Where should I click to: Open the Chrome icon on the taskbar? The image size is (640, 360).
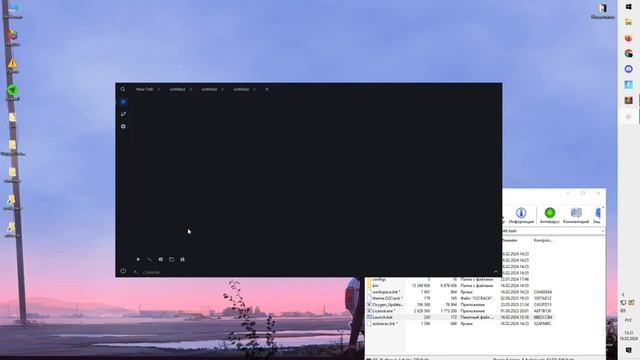click(x=629, y=53)
